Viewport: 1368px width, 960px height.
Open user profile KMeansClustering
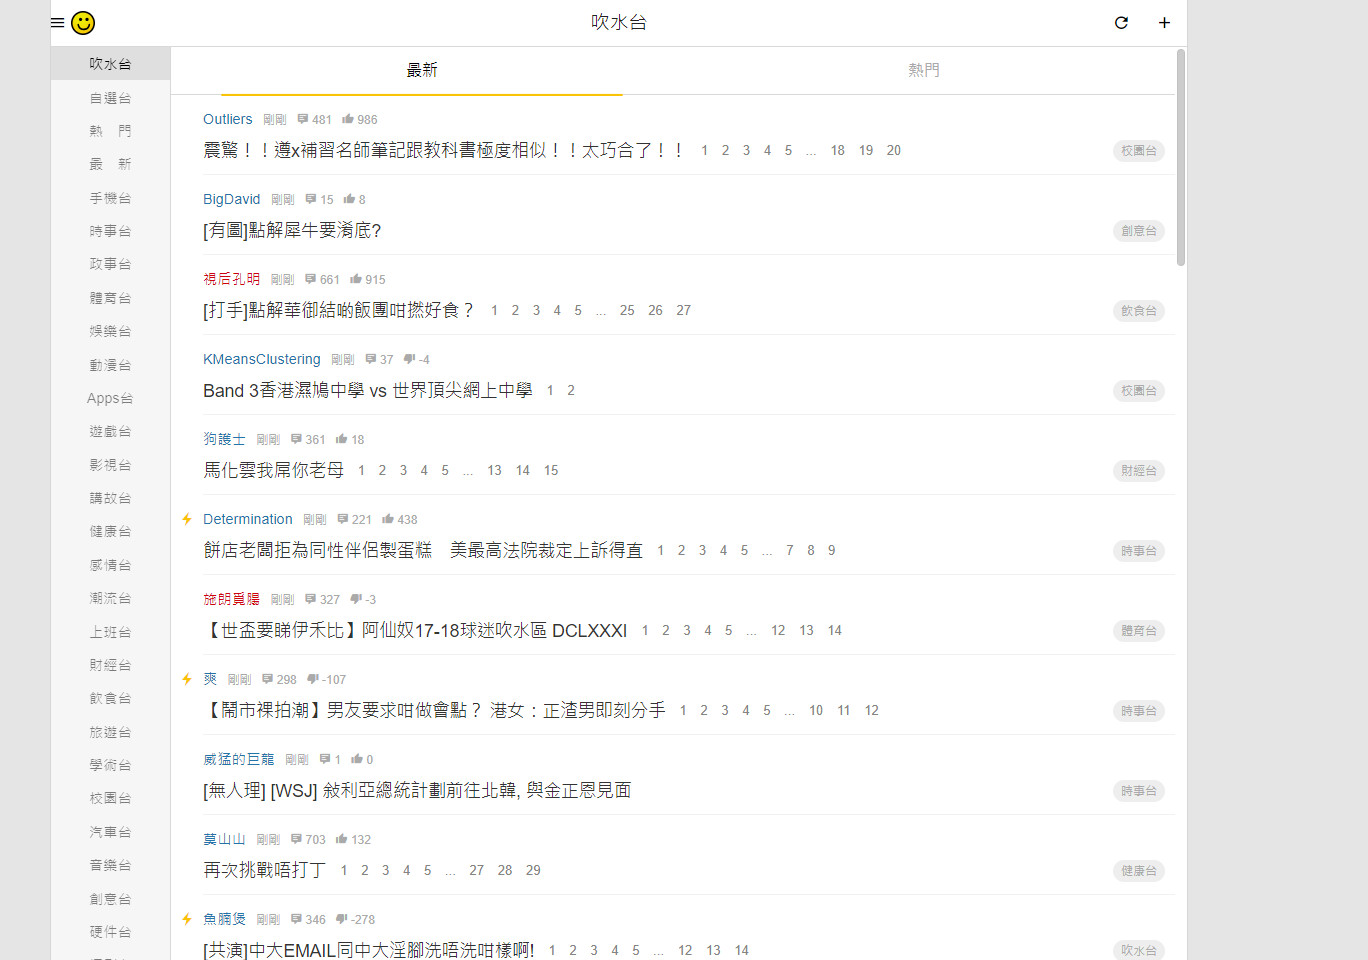point(262,359)
